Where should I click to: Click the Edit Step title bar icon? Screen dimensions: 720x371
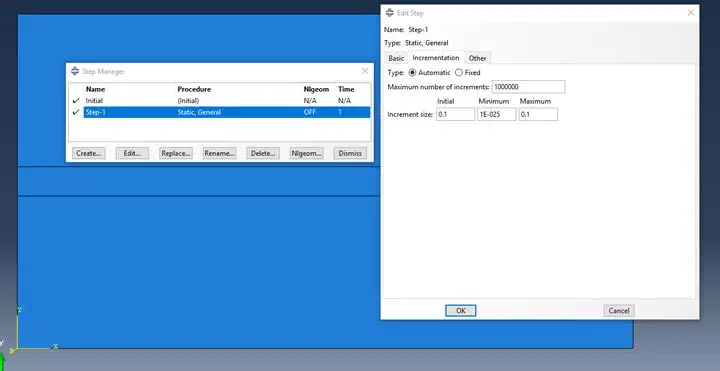point(390,13)
